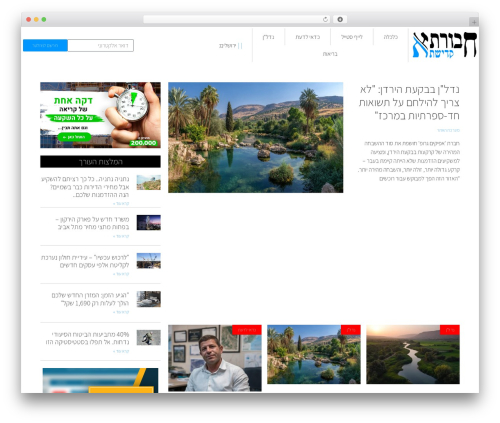Open card with man in white shirt
The image size is (500, 423).
[x=215, y=358]
